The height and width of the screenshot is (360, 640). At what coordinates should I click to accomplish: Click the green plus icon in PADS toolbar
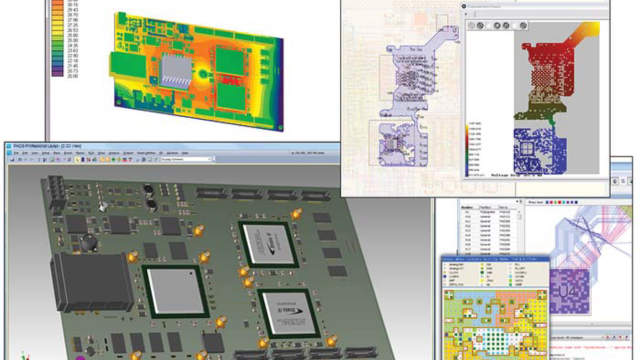pos(113,160)
